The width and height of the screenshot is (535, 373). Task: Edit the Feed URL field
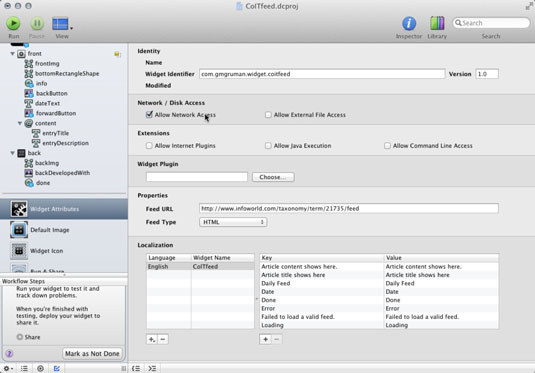click(349, 208)
